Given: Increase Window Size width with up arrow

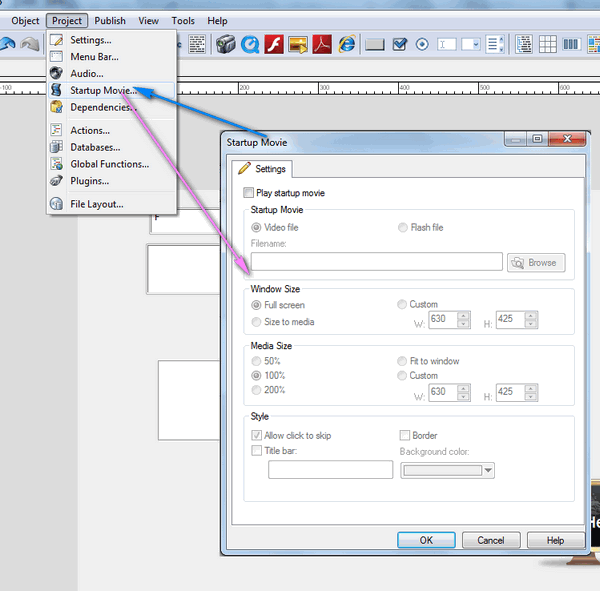Looking at the screenshot, I should pyautogui.click(x=463, y=316).
